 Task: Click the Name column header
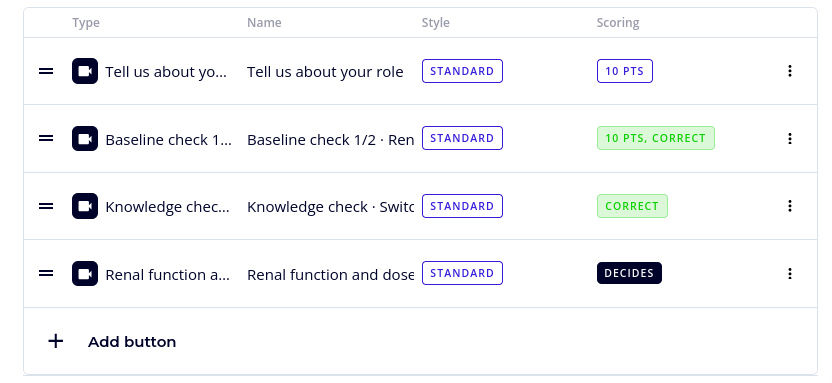(264, 23)
